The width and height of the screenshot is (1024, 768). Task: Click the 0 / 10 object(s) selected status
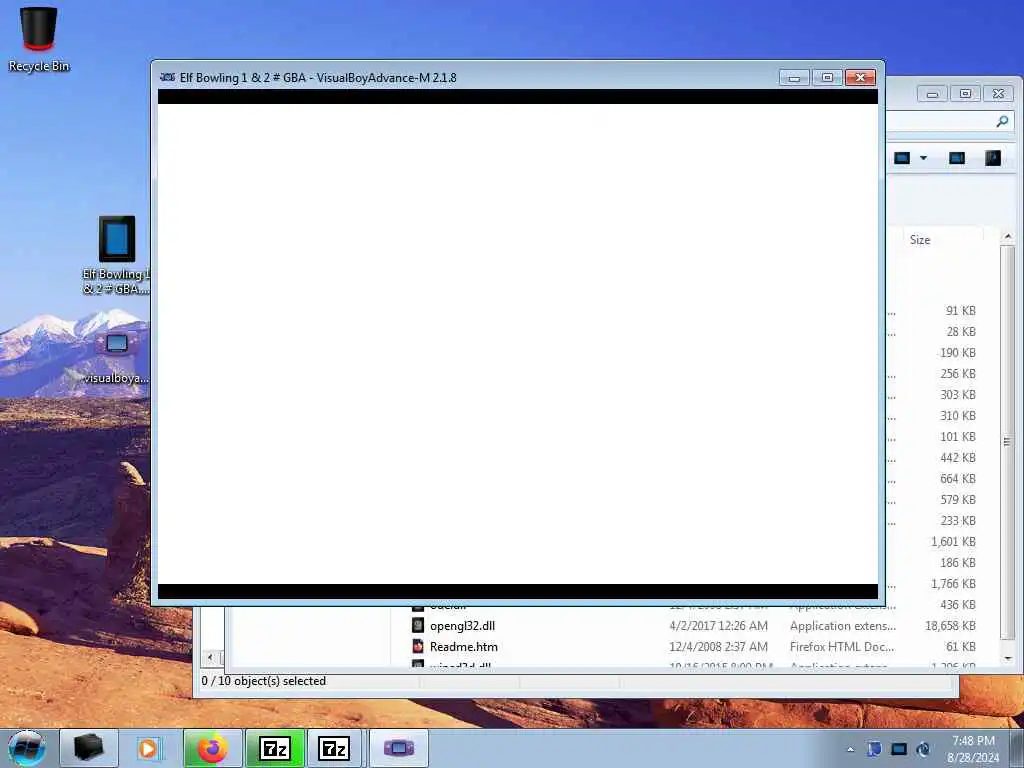tap(264, 680)
